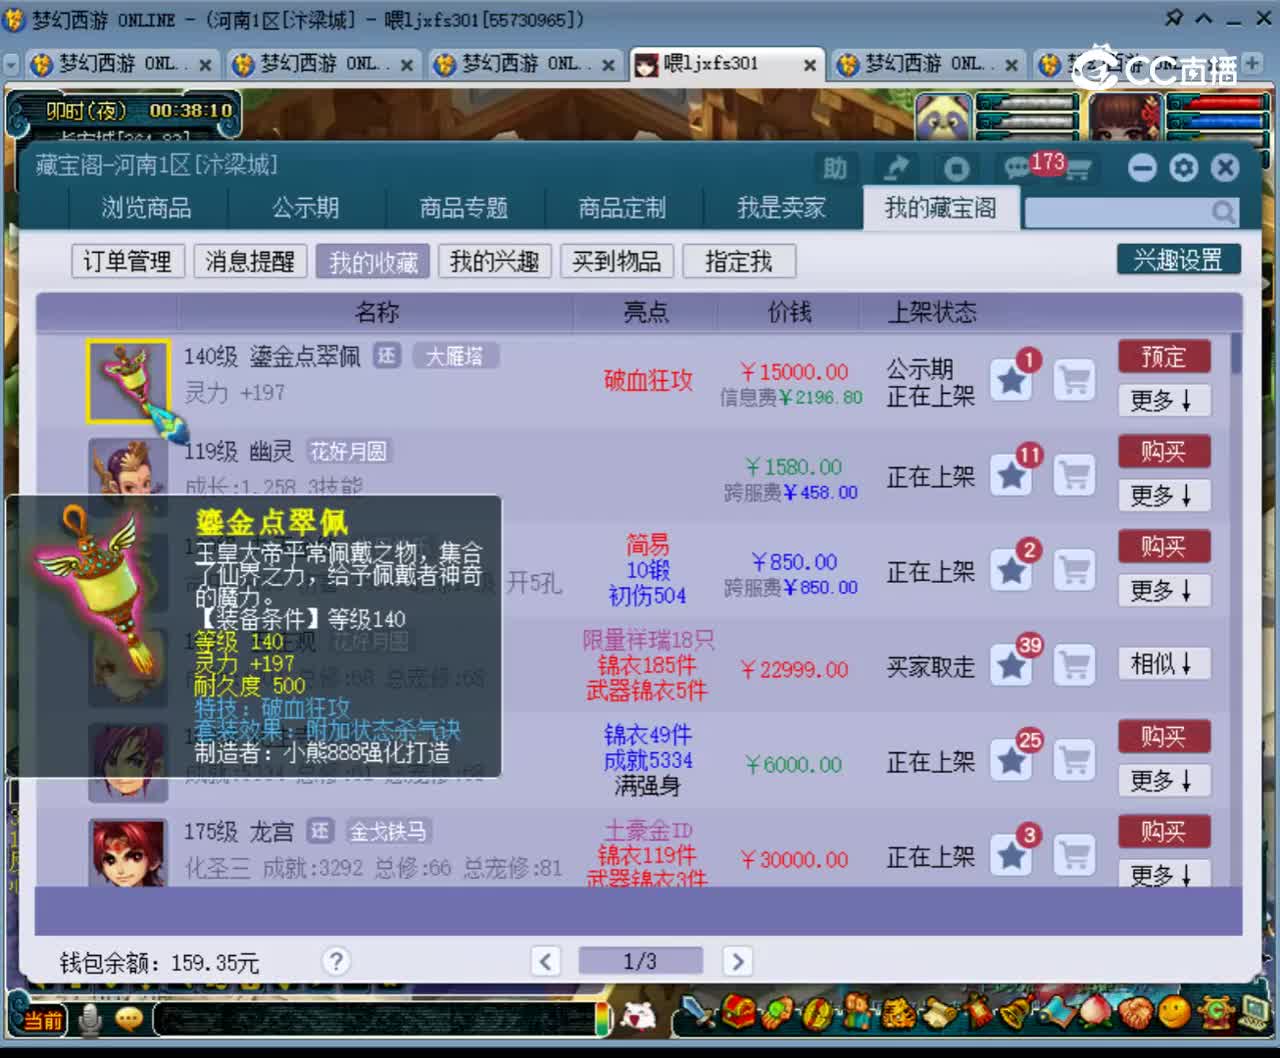Add 175级 龙宫 to shopping cart
1280x1058 pixels.
(1075, 855)
